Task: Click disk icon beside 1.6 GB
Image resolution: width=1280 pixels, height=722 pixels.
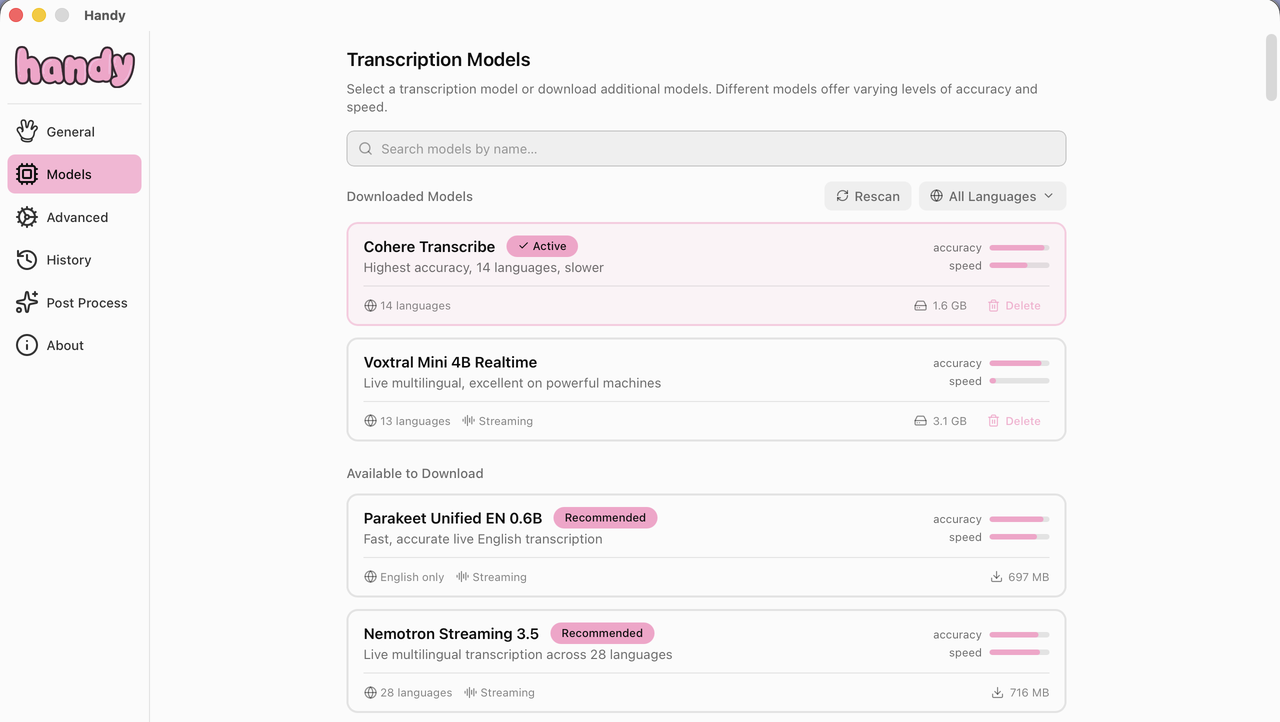Action: [921, 306]
